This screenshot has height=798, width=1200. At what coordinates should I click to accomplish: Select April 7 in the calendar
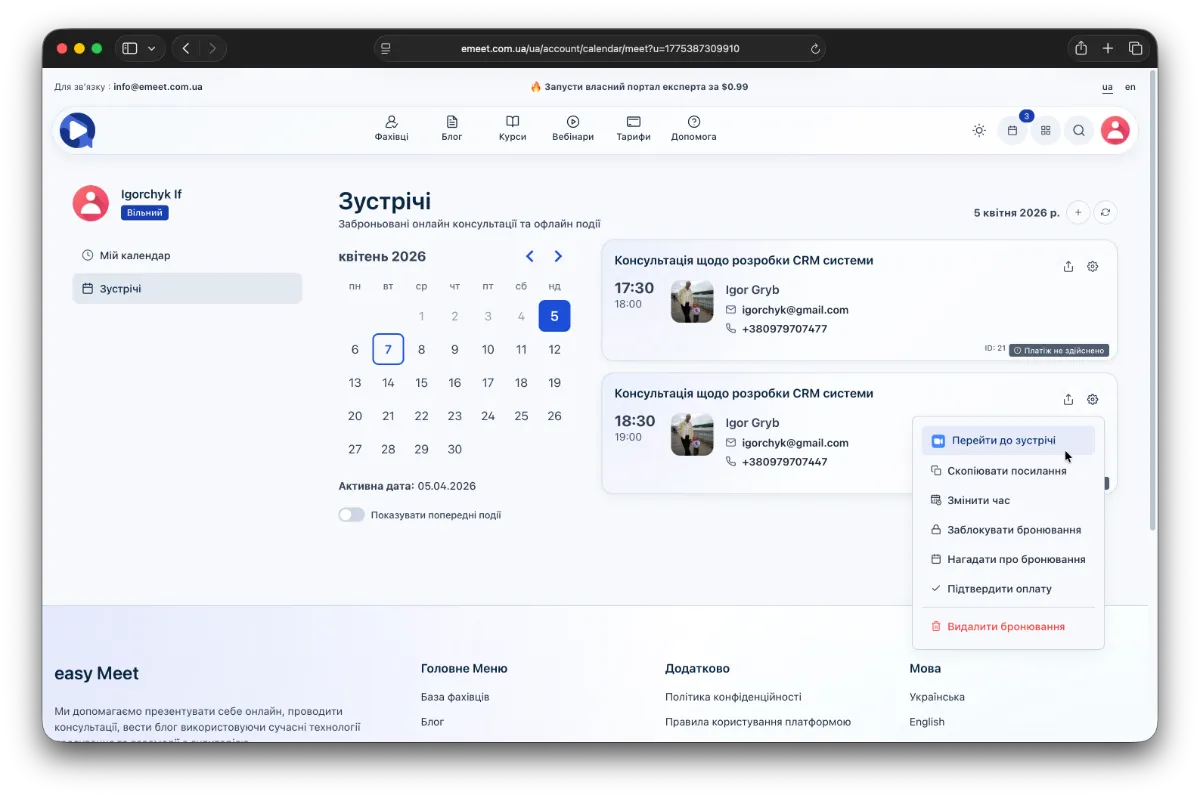(388, 349)
